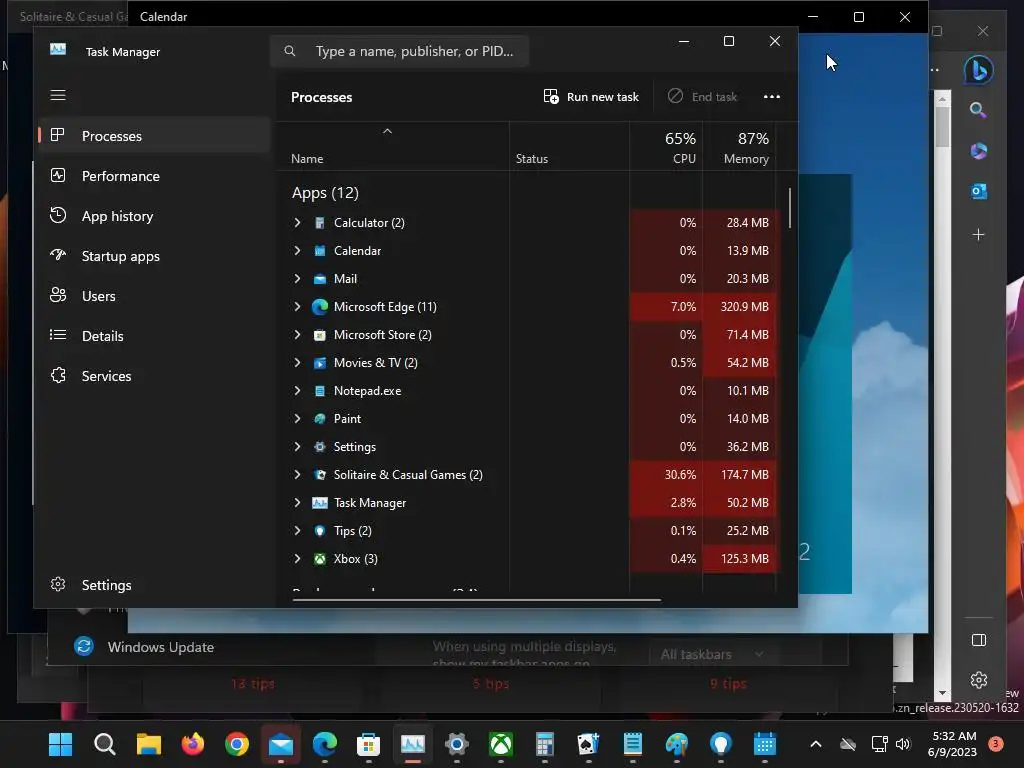Screen dimensions: 1024x768
Task: Open Google Chrome from the taskbar
Action: 236,744
